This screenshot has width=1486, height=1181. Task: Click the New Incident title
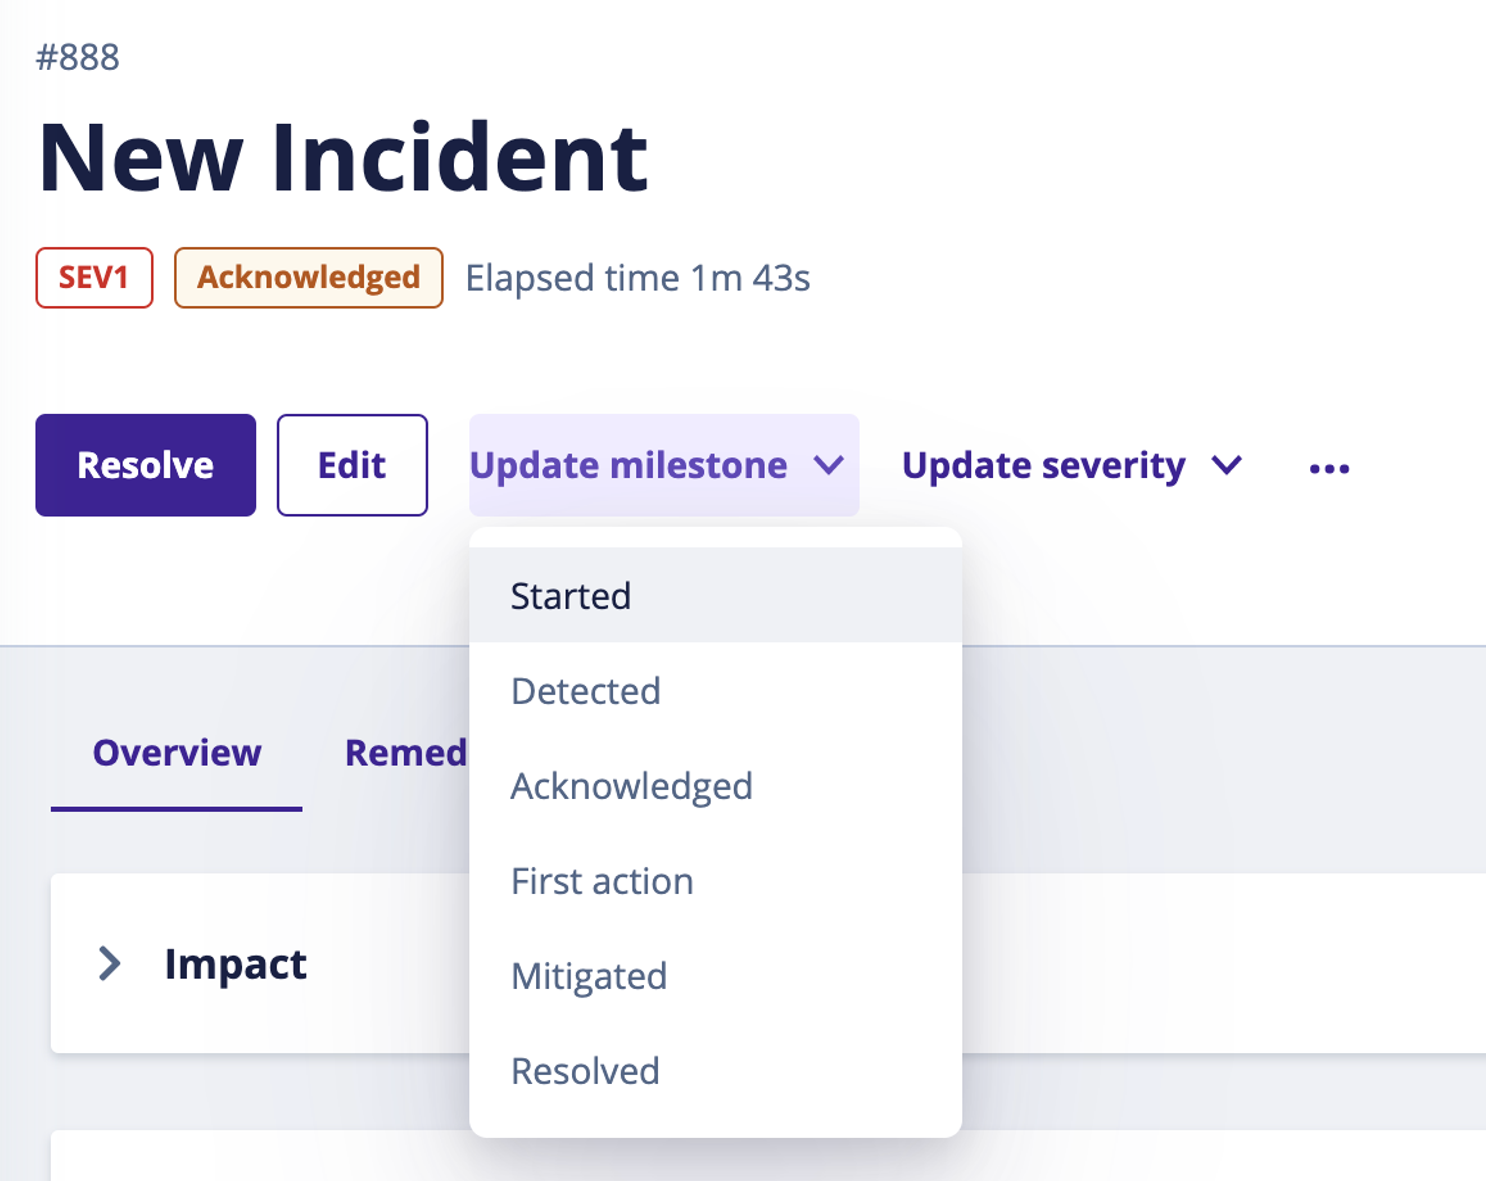pos(343,157)
